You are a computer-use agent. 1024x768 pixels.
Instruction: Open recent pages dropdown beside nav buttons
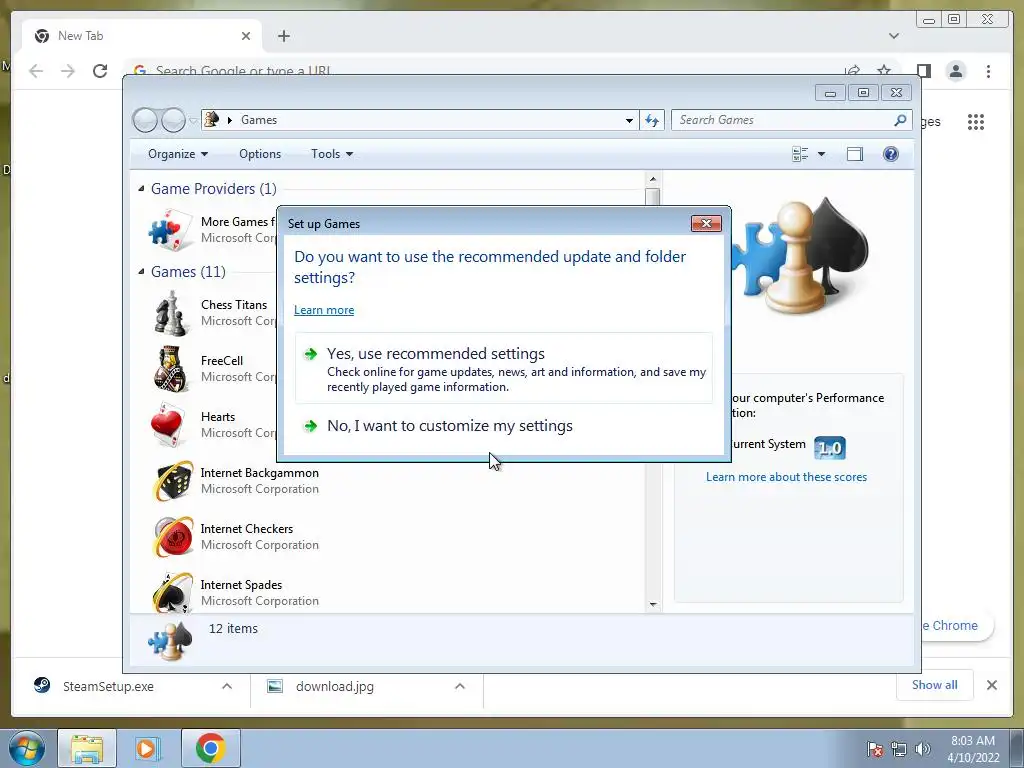tap(193, 121)
